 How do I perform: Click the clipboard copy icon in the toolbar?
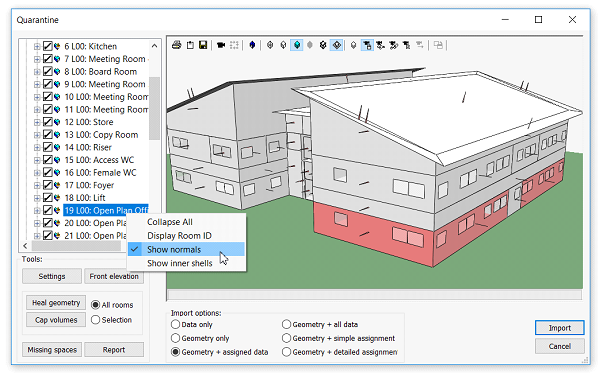click(x=190, y=45)
